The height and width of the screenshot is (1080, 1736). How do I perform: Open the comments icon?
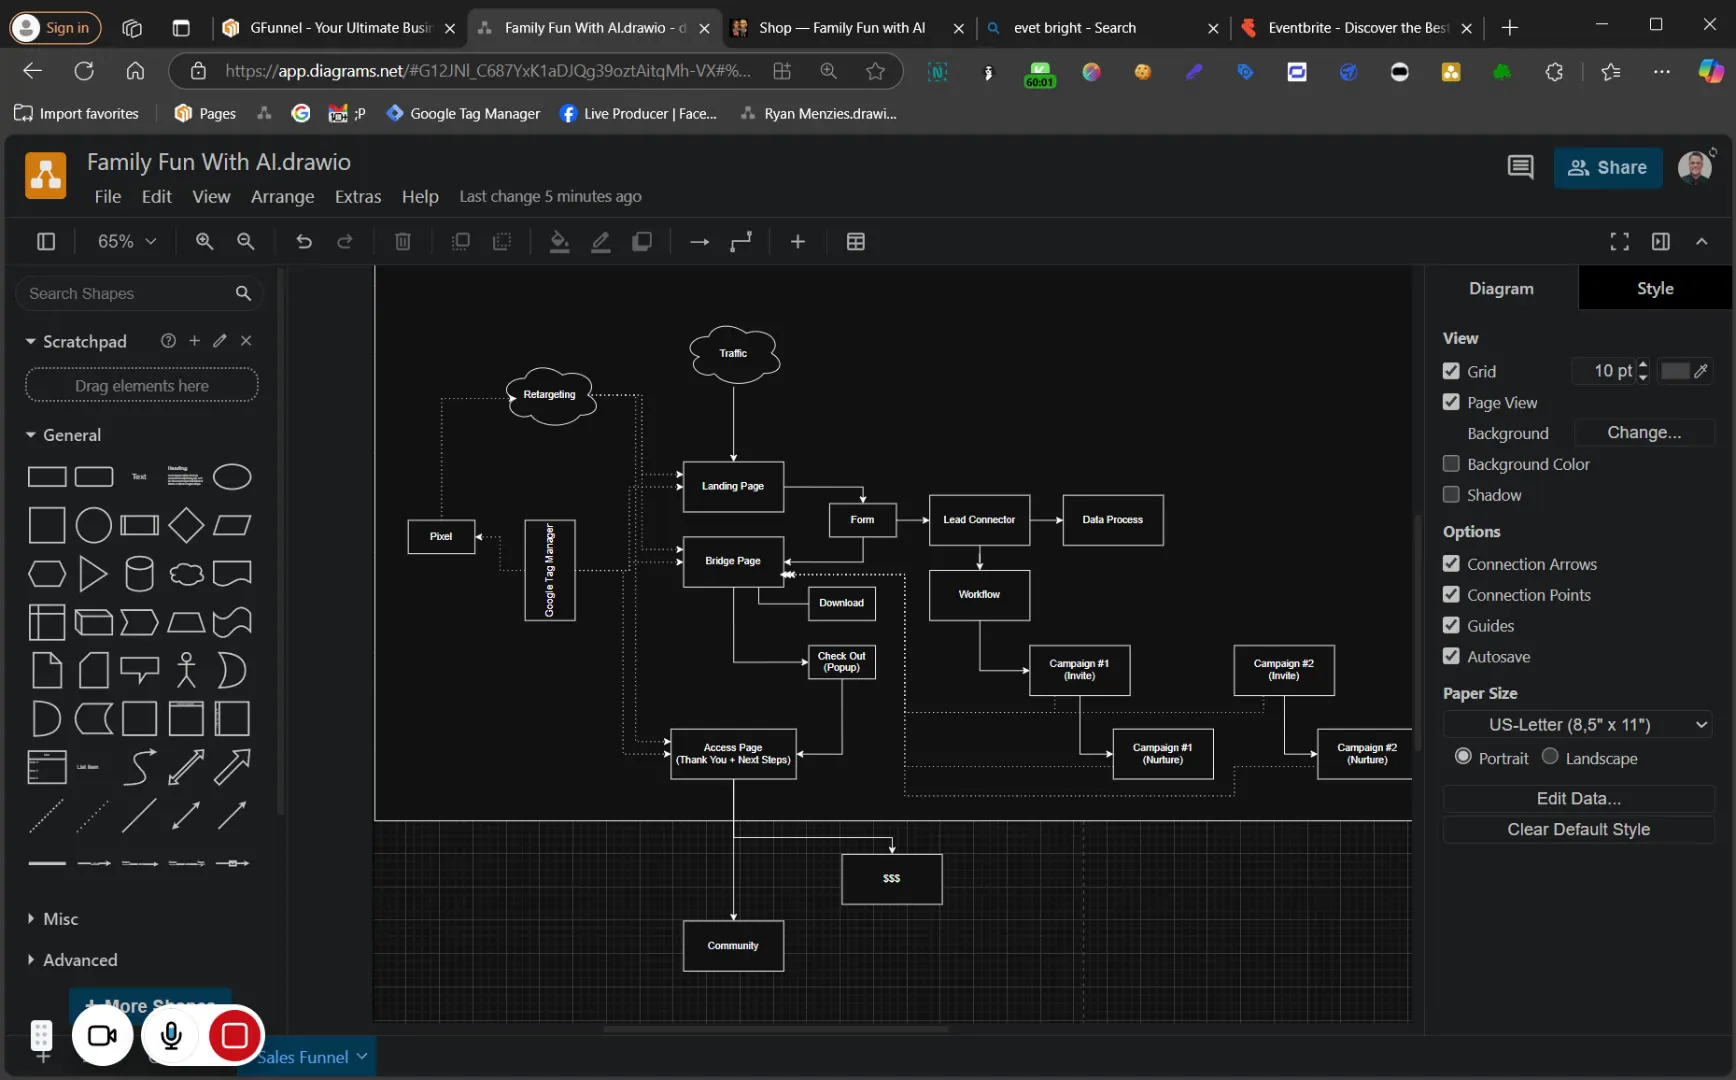[1520, 167]
